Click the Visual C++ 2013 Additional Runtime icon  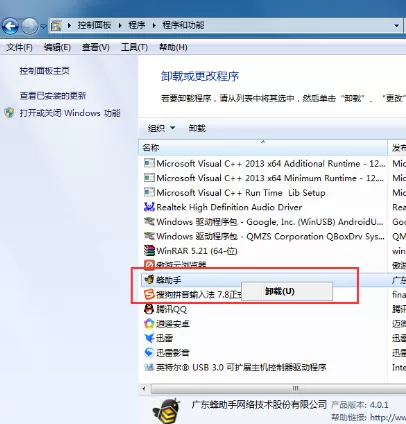[149, 163]
